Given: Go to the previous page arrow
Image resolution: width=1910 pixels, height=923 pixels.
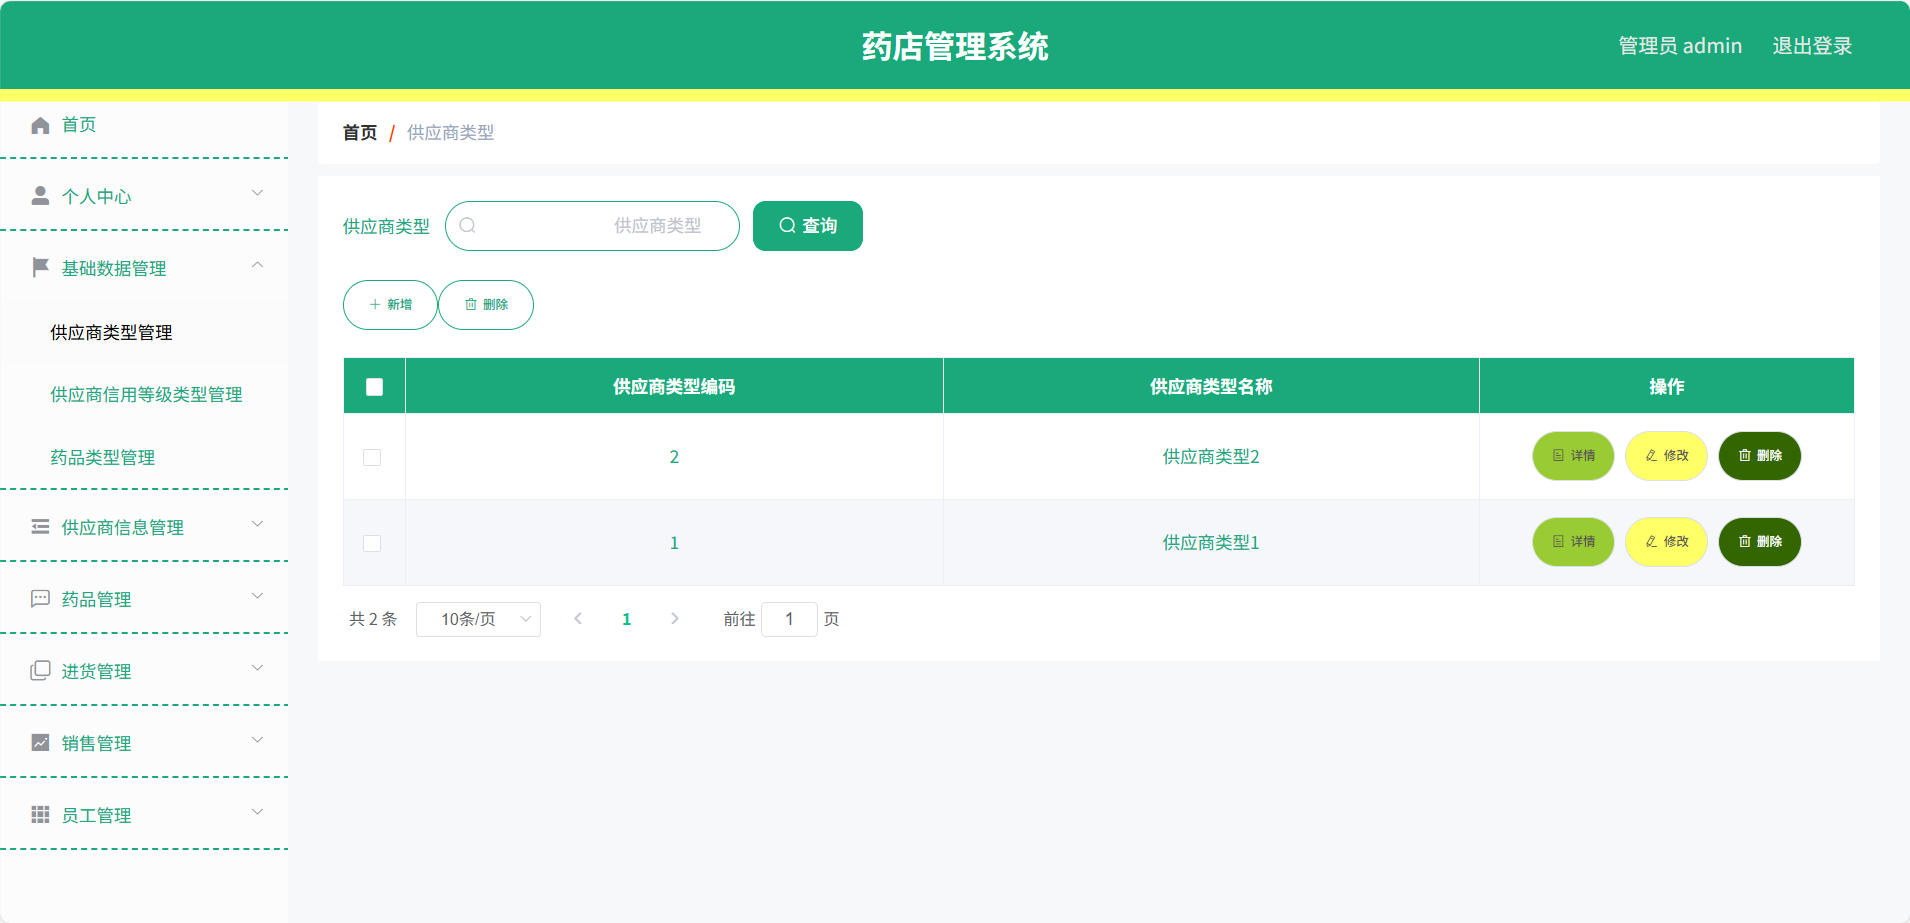Looking at the screenshot, I should 578,619.
